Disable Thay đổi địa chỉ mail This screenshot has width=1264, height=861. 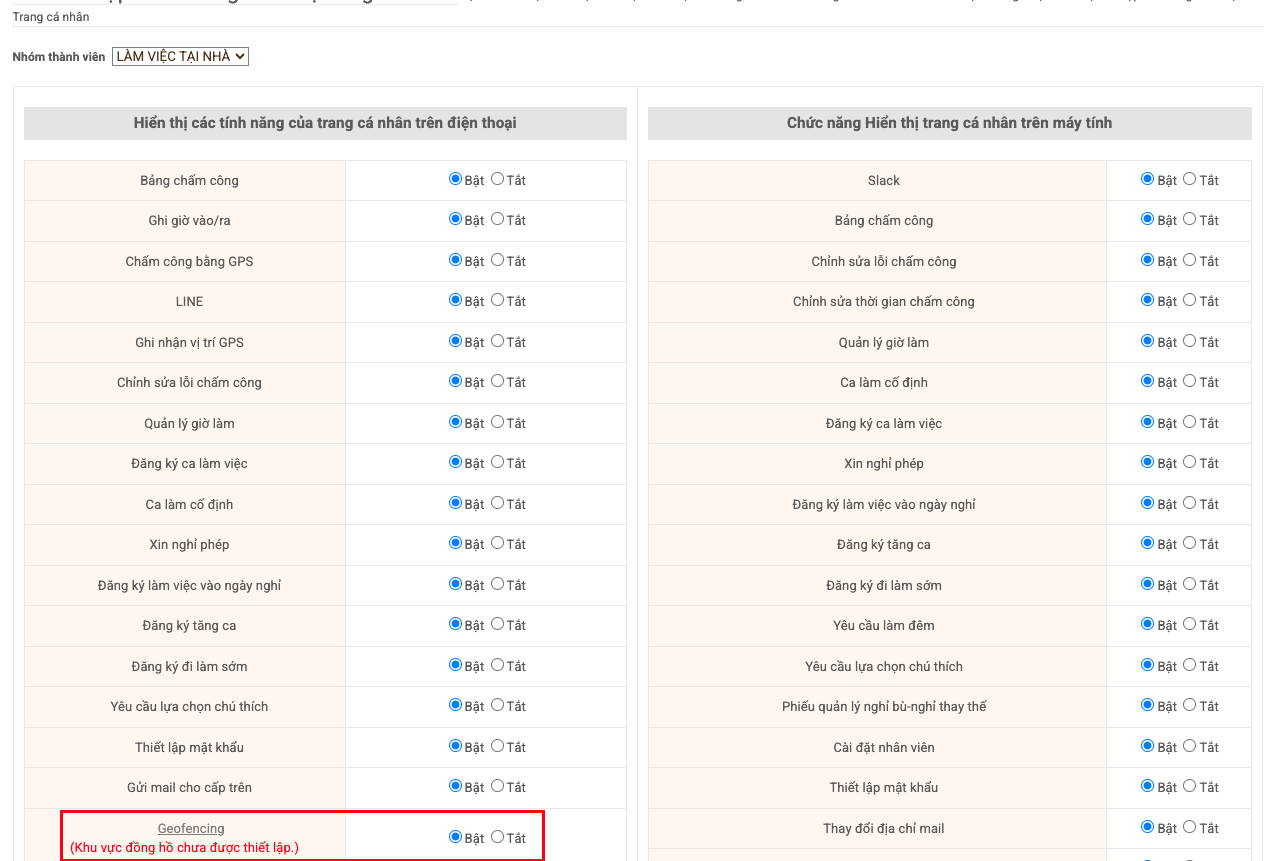(x=1189, y=827)
